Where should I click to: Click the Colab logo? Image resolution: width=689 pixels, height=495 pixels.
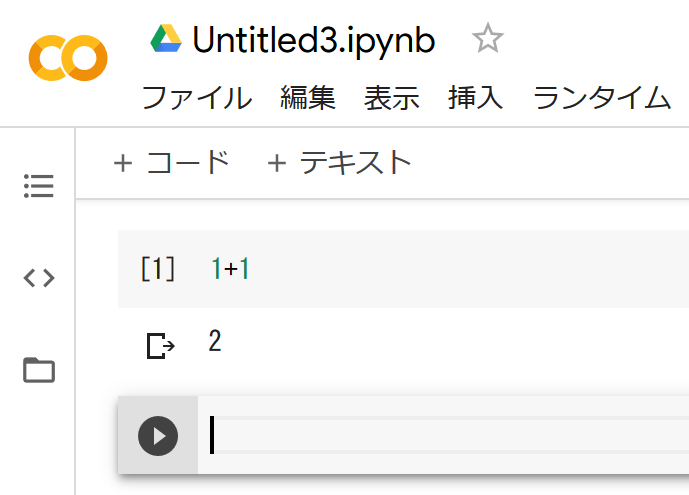(68, 57)
